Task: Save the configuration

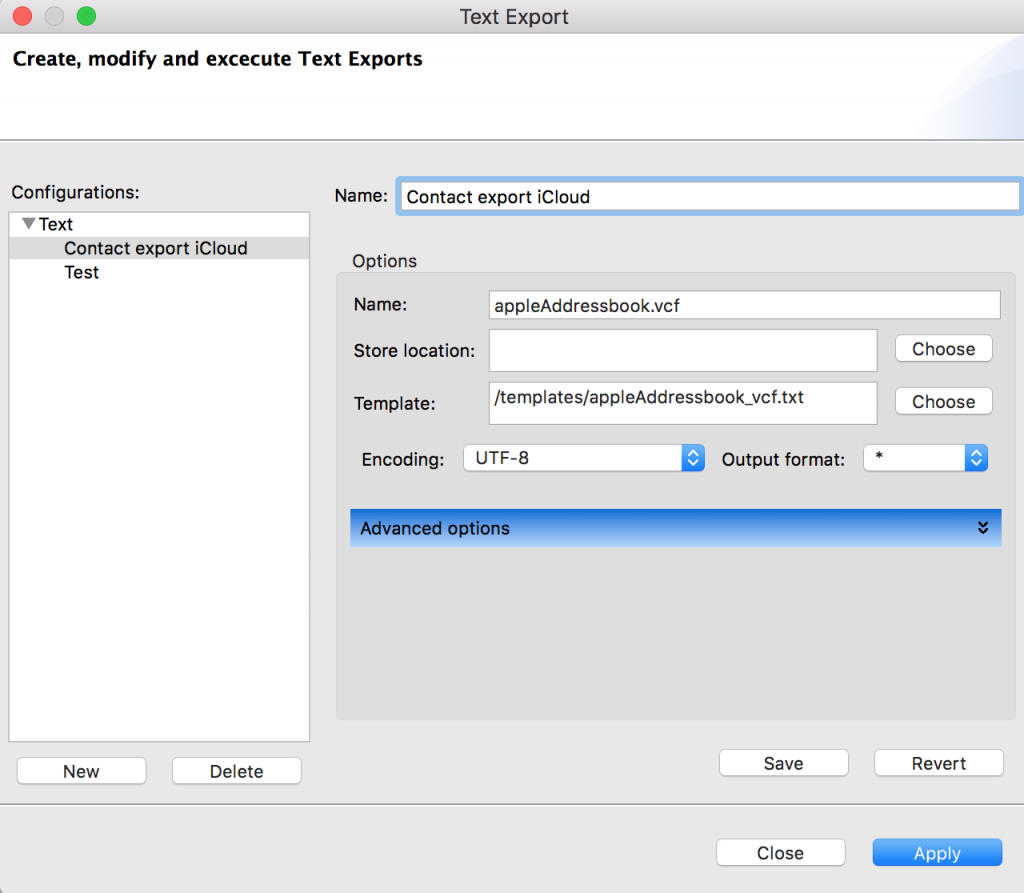Action: coord(784,763)
